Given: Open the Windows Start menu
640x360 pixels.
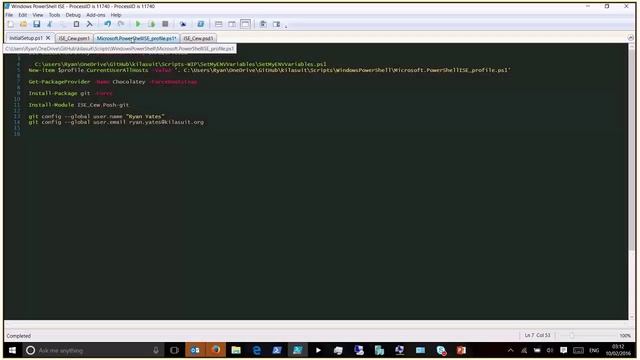Looking at the screenshot, I should pos(12,350).
